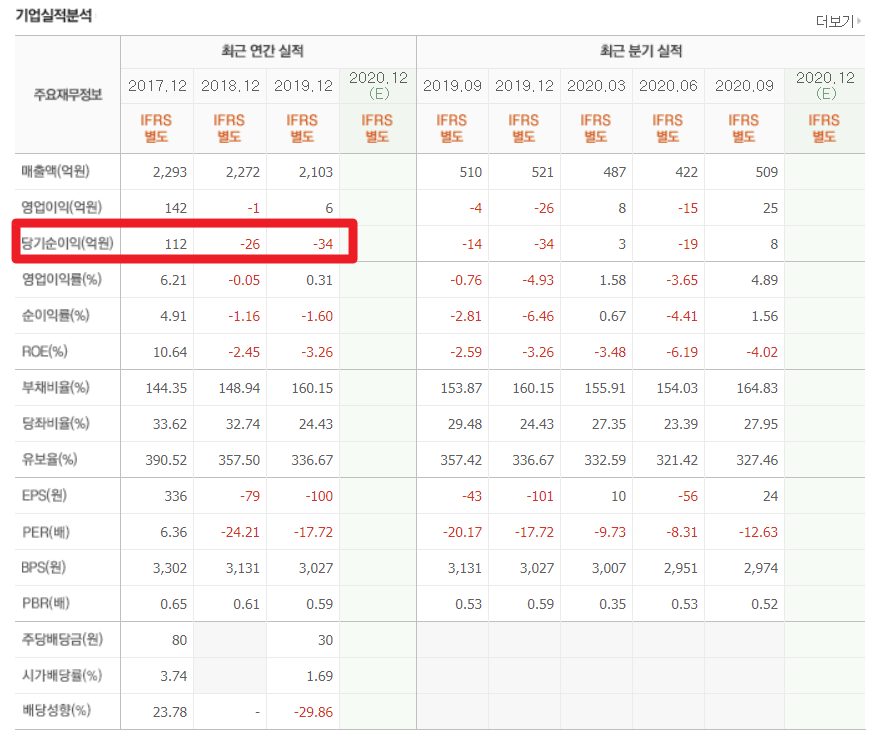The width and height of the screenshot is (878, 743).
Task: Click the 390.52 reserve ratio value
Action: pyautogui.click(x=166, y=460)
